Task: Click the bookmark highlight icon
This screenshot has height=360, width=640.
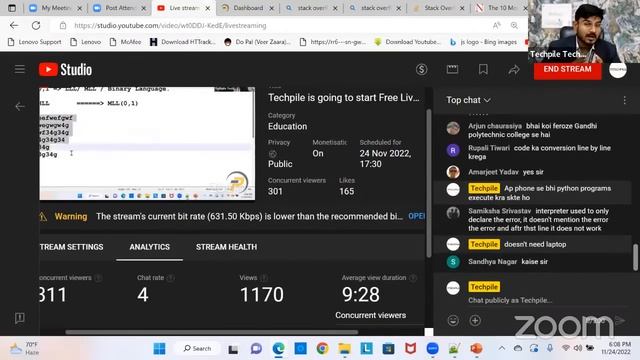Action: [x=483, y=69]
